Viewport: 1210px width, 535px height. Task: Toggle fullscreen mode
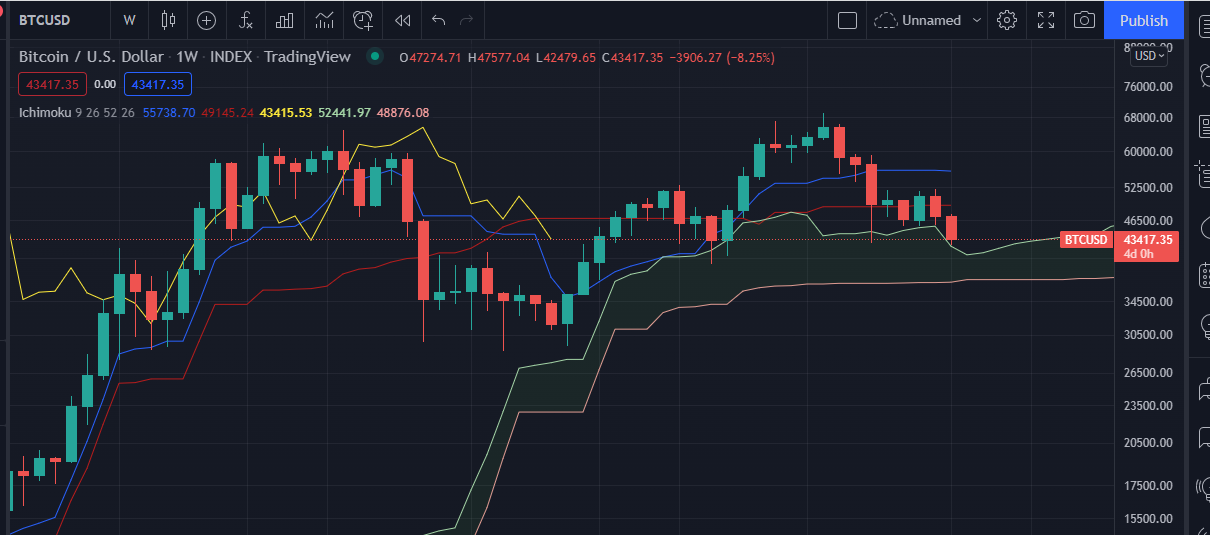[1046, 20]
